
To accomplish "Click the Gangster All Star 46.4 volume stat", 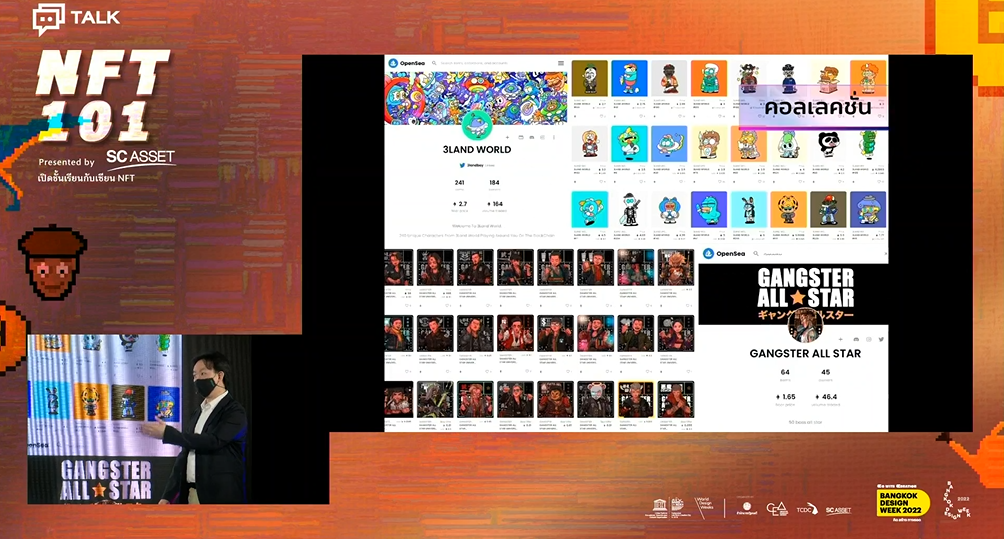I will (826, 399).
